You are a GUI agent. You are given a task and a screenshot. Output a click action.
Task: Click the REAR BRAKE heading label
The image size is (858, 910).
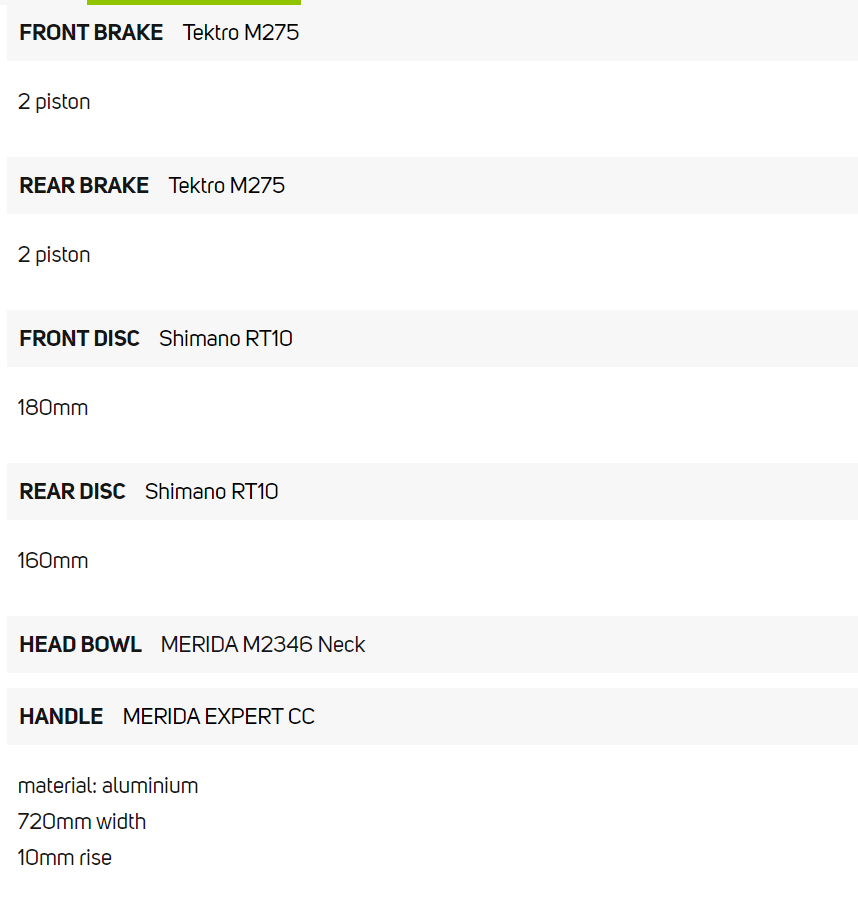click(x=84, y=186)
